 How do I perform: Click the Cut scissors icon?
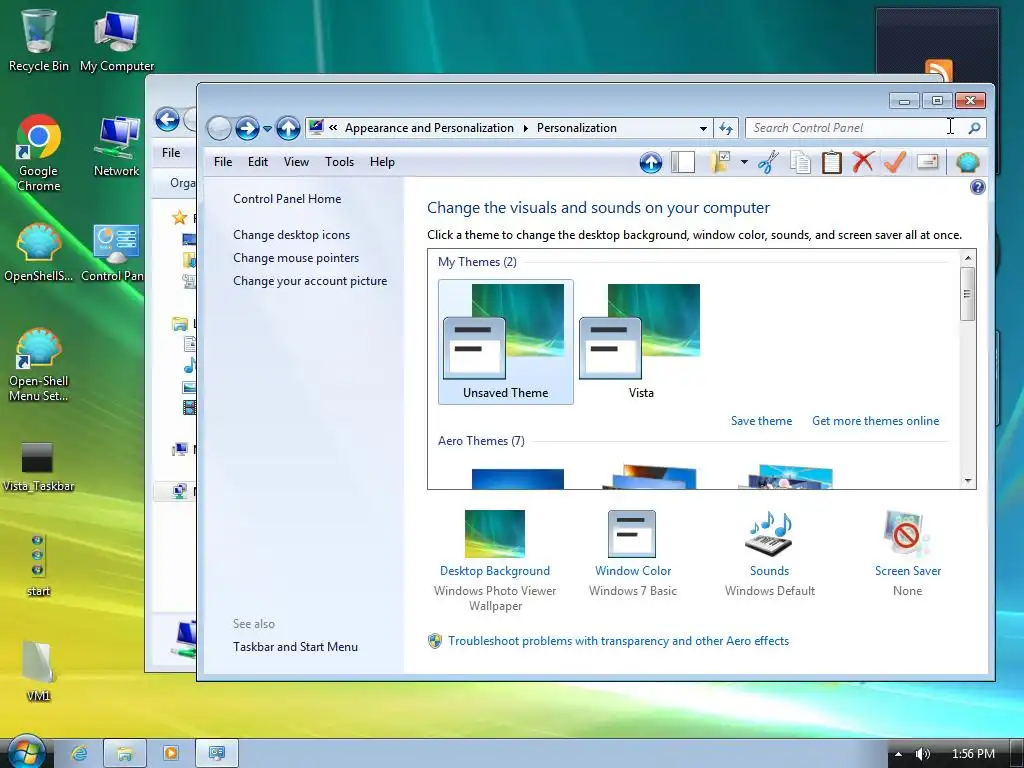point(768,162)
